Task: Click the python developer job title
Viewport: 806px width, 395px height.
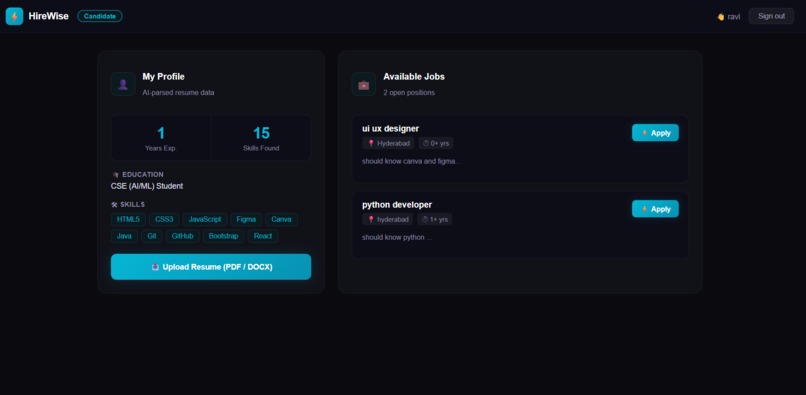Action: [x=397, y=205]
